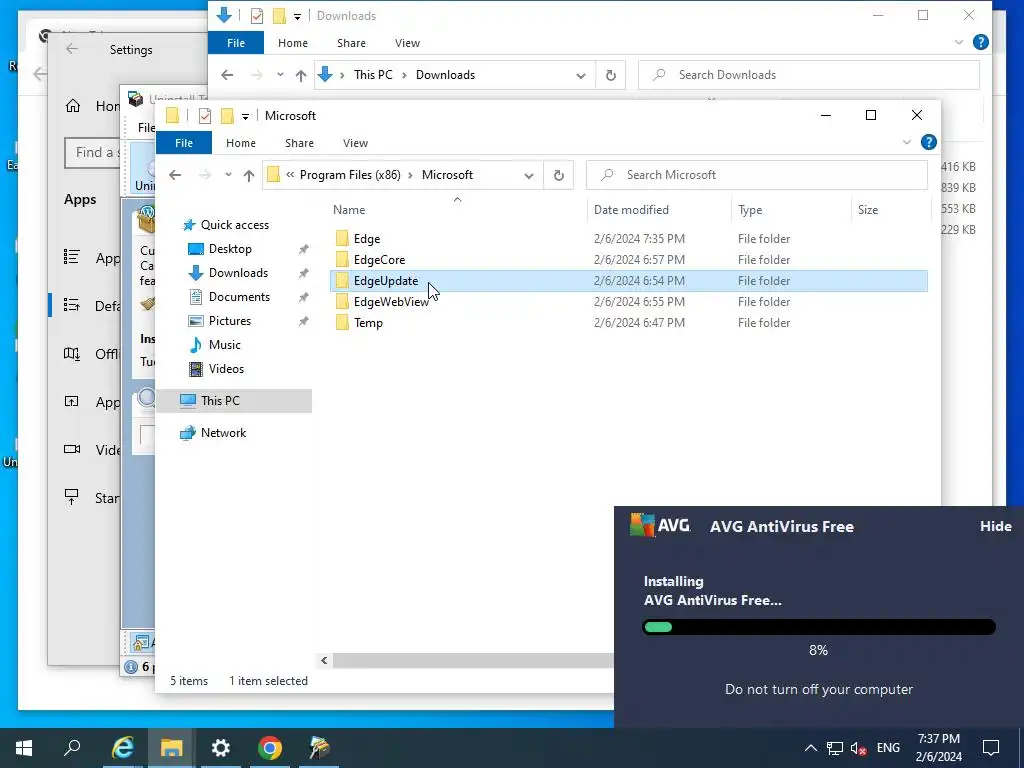
Task: Click New folder icon in Microsoft title bar
Action: point(227,116)
